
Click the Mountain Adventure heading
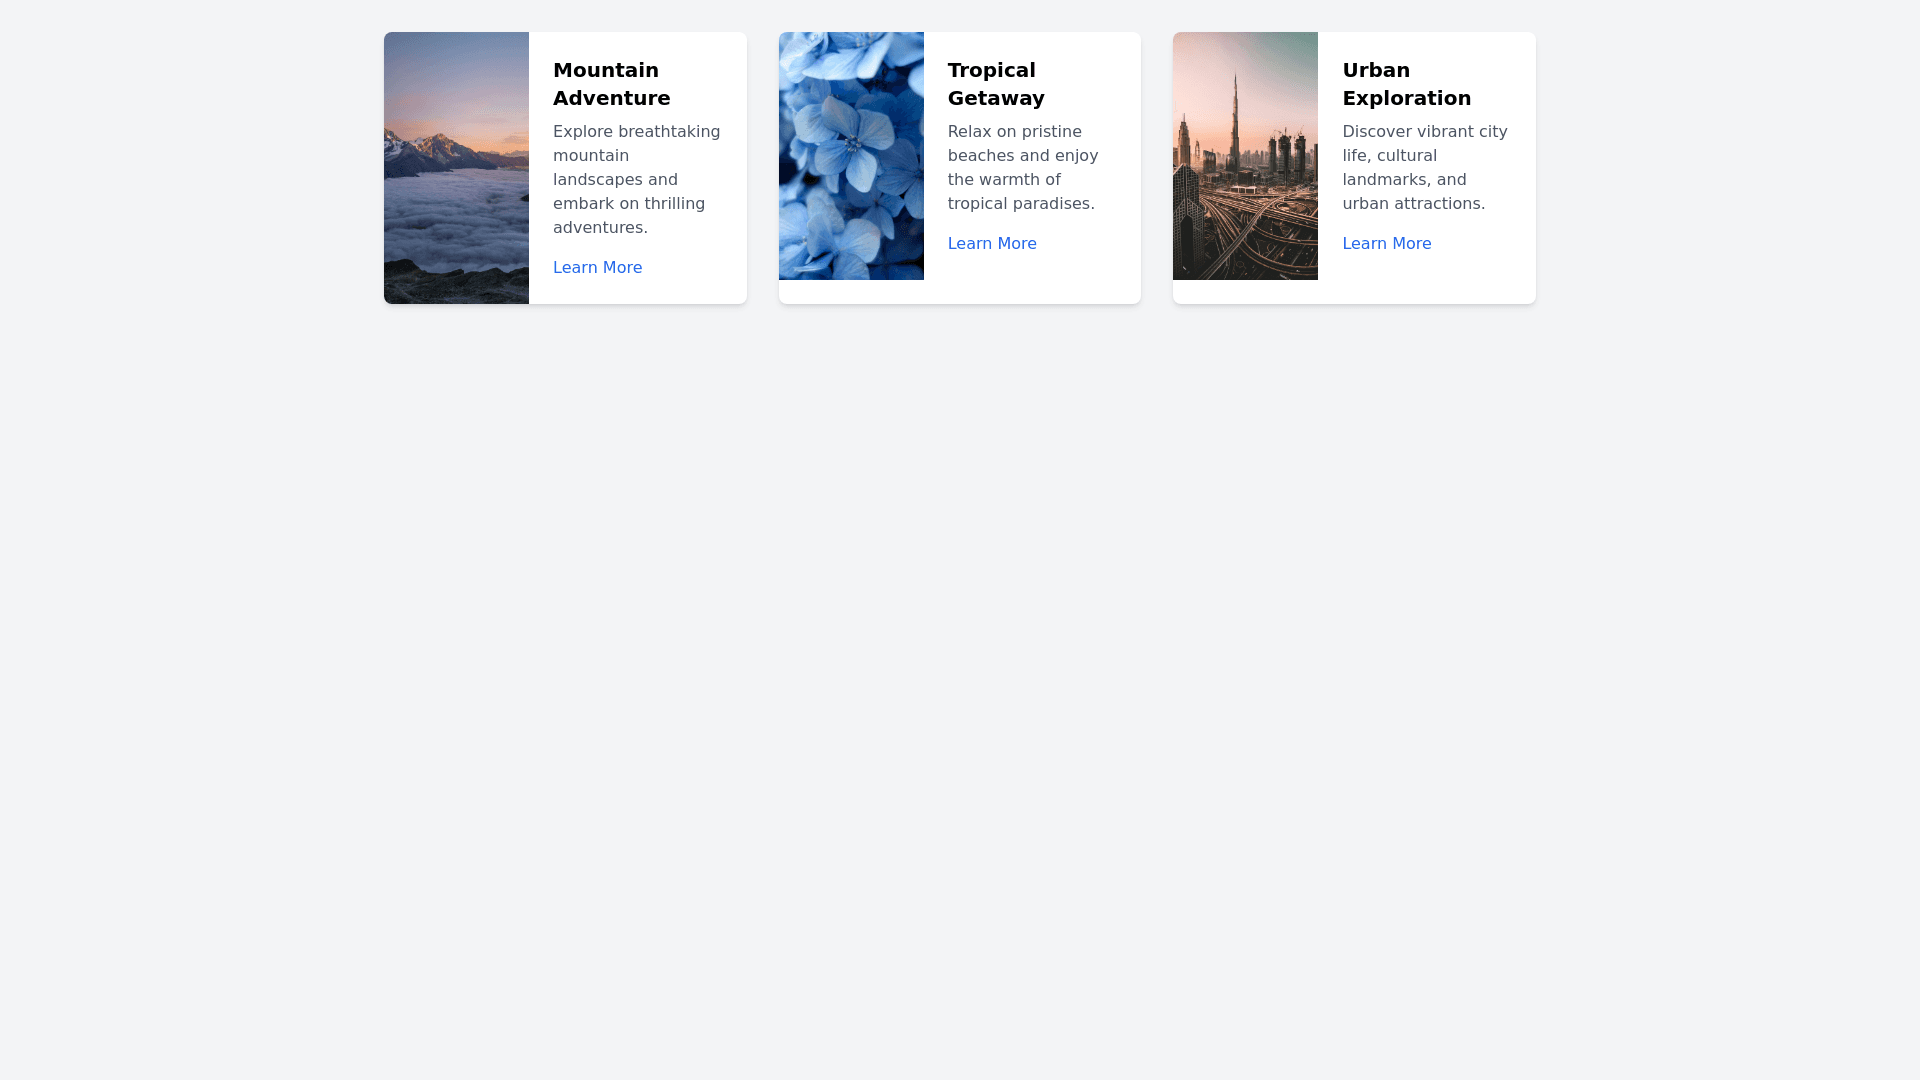tap(611, 84)
